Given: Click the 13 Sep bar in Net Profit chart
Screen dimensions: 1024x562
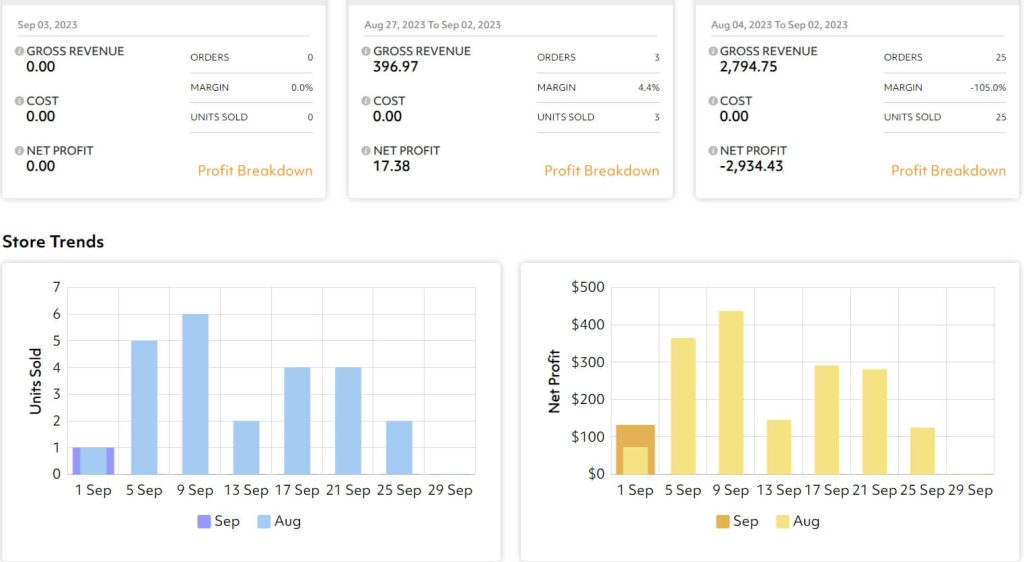Looking at the screenshot, I should coord(778,447).
